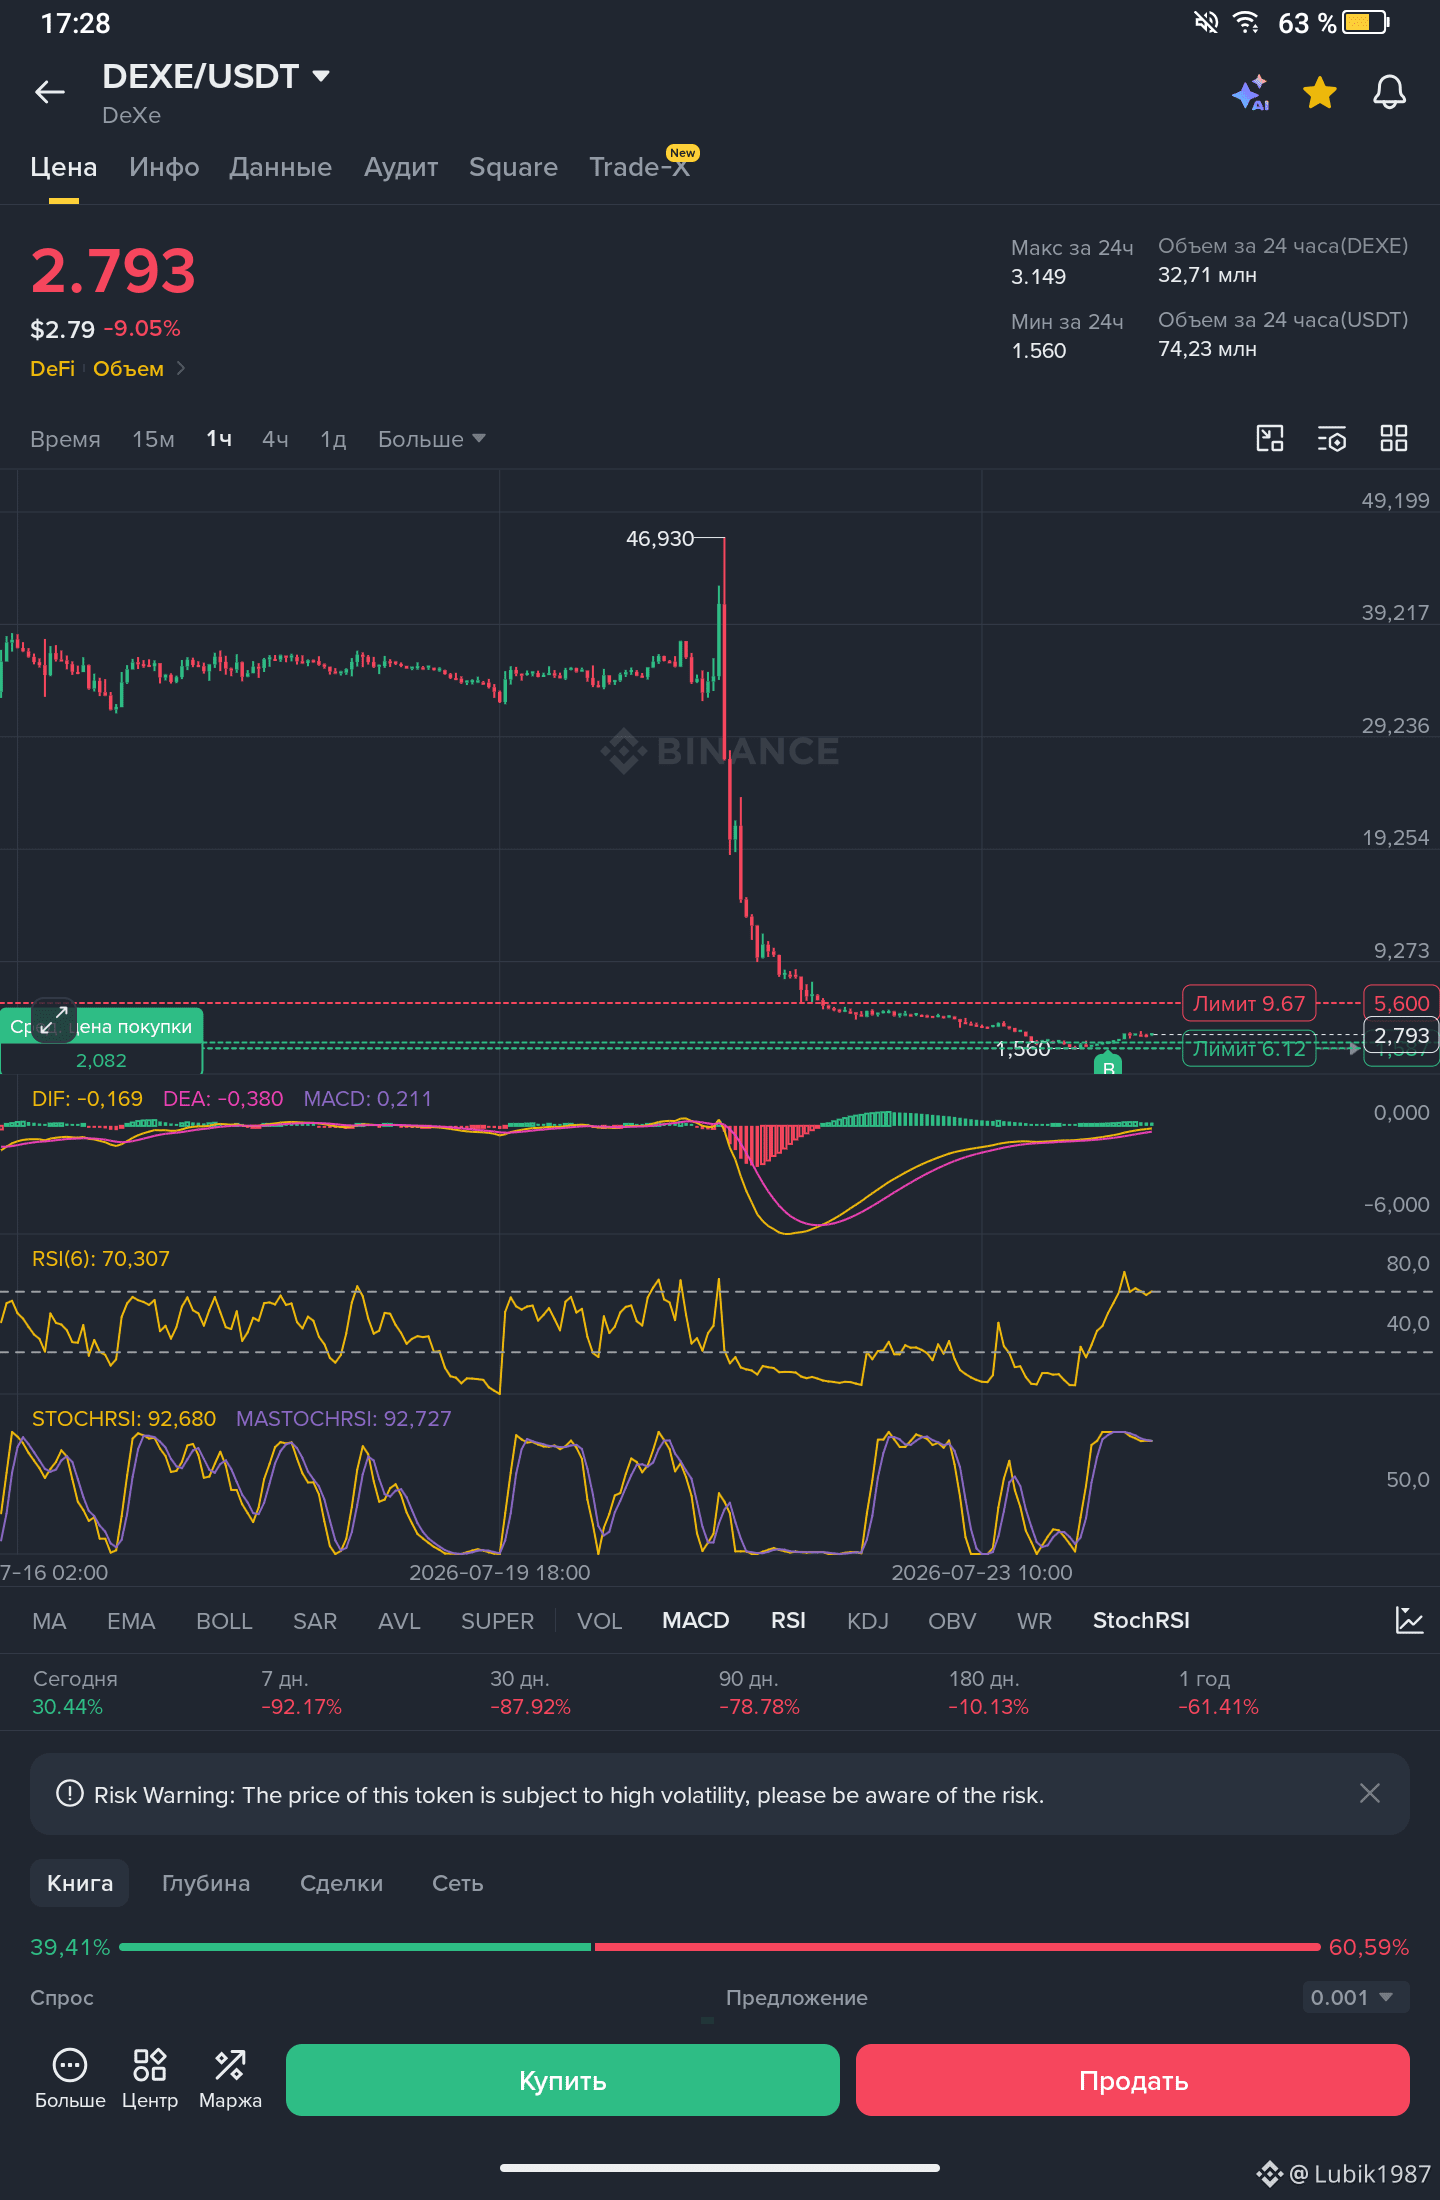Image resolution: width=1440 pixels, height=2200 pixels.
Task: Tap the risk warning info icon
Action: [x=70, y=1793]
